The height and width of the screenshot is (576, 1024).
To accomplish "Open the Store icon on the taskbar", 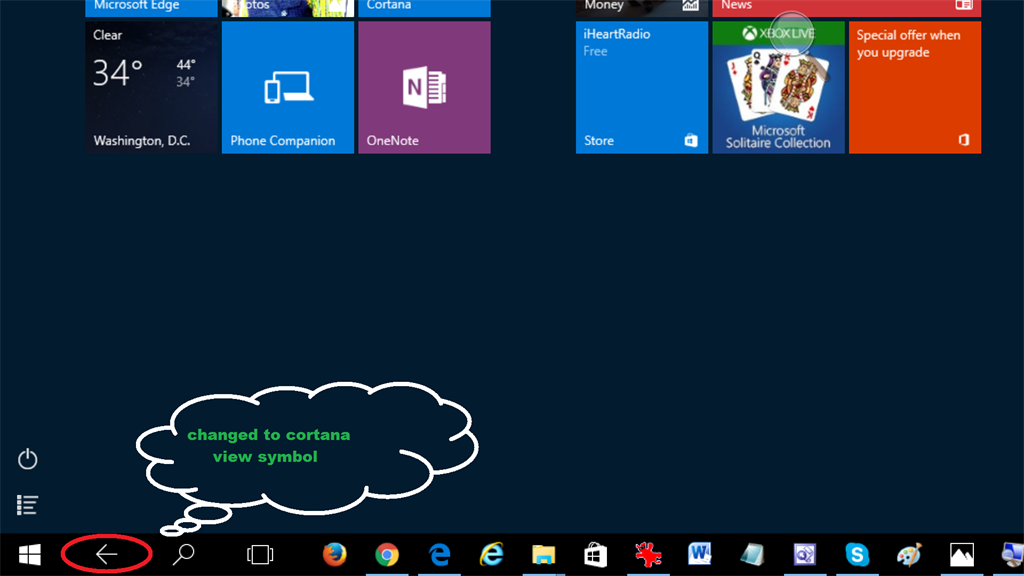I will click(x=595, y=554).
